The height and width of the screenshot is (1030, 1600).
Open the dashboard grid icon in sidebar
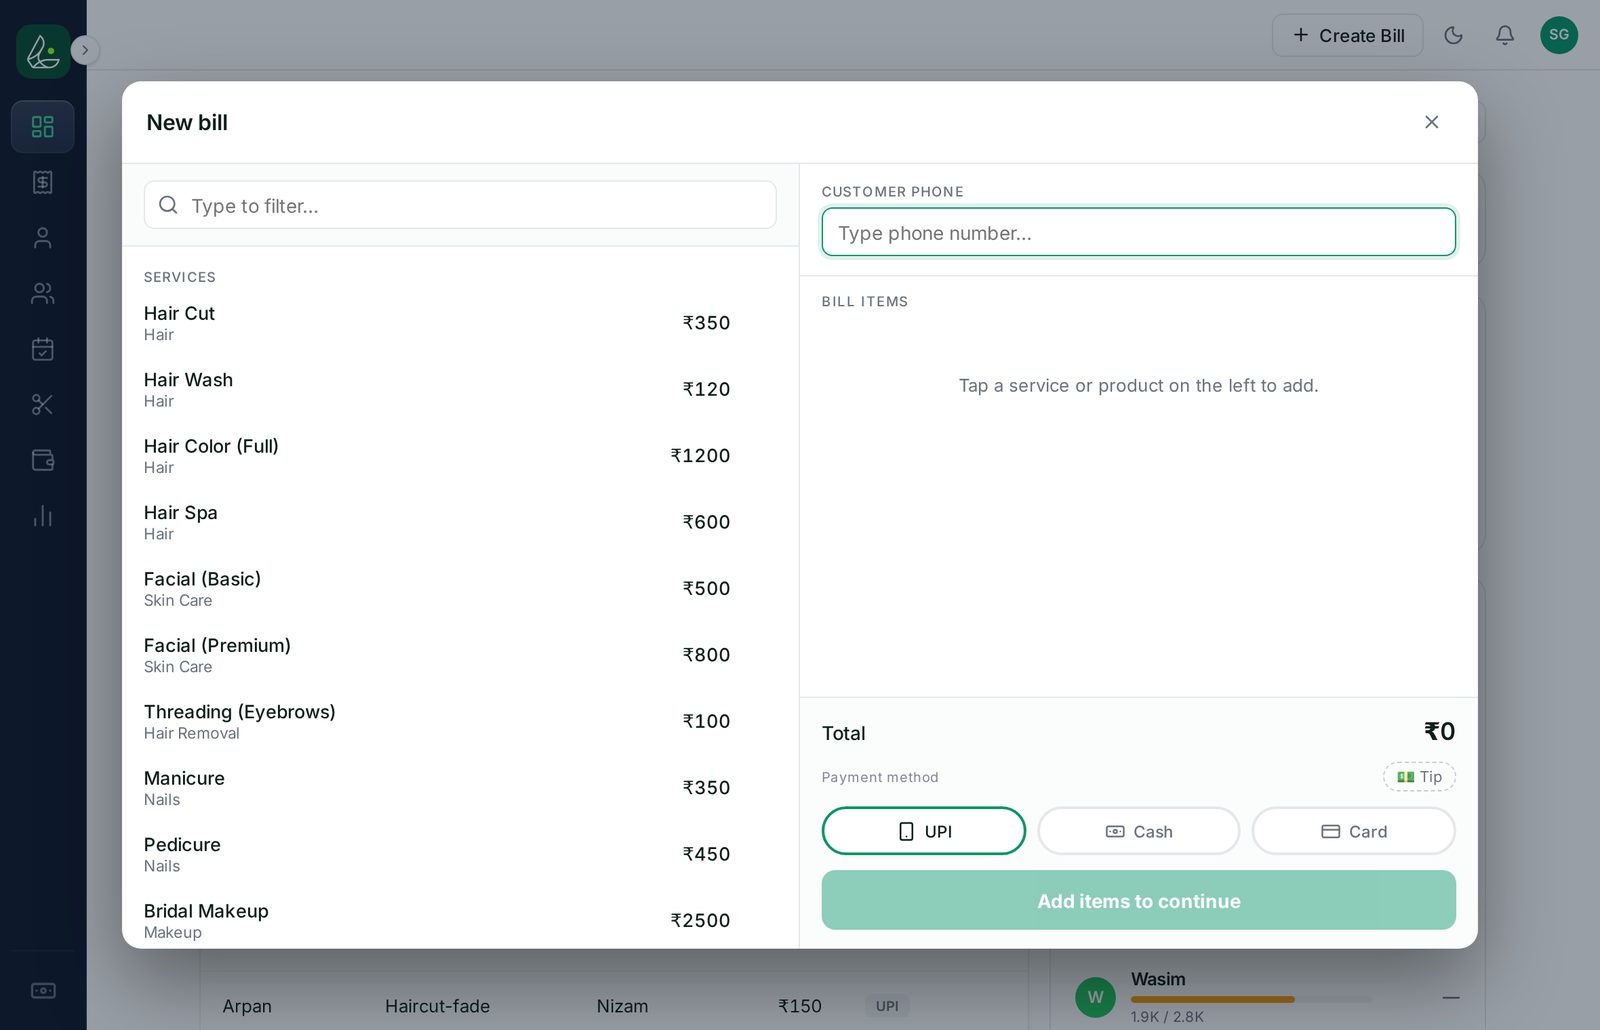43,127
